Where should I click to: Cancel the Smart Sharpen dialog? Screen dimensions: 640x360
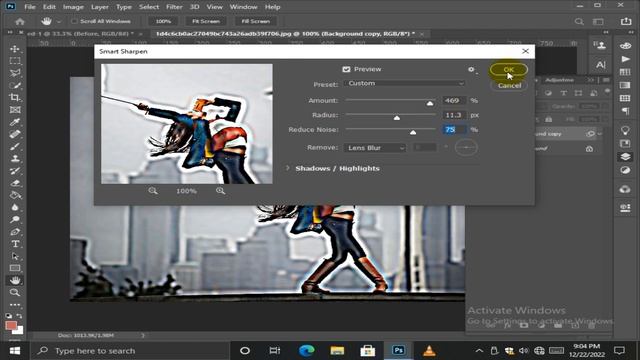click(x=509, y=85)
